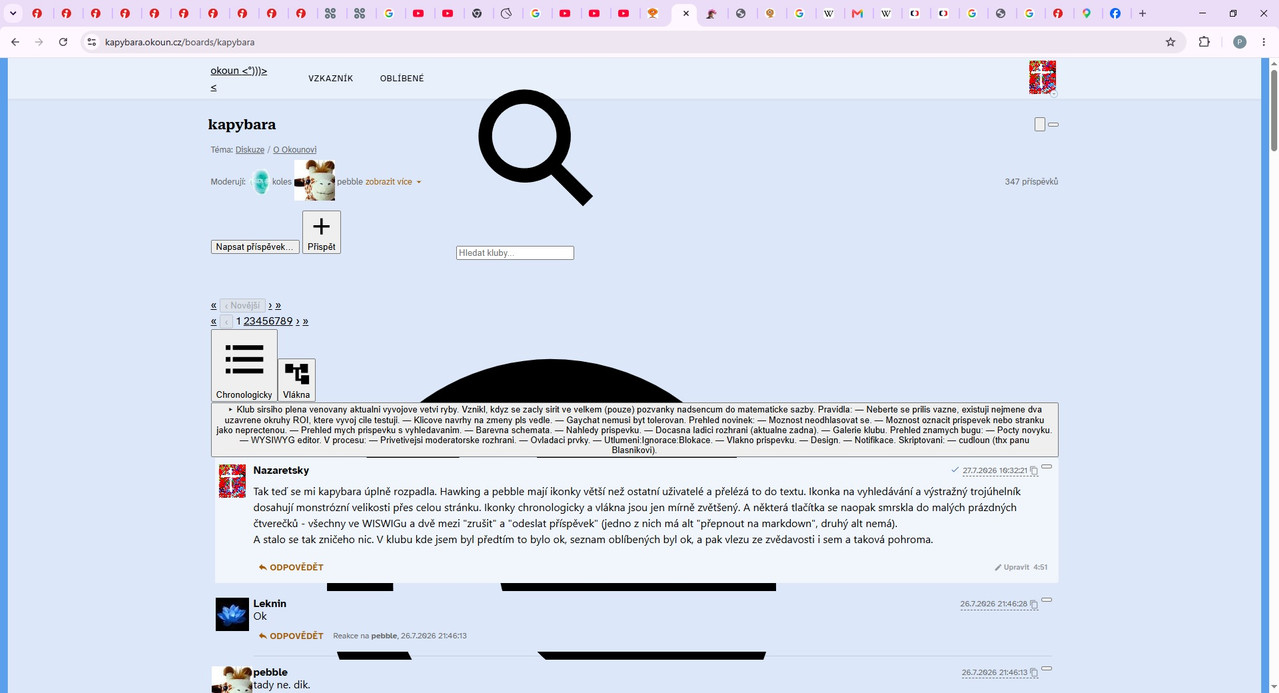Image resolution: width=1279 pixels, height=693 pixels.
Task: Open the user profile avatar in page header
Action: tap(1042, 77)
